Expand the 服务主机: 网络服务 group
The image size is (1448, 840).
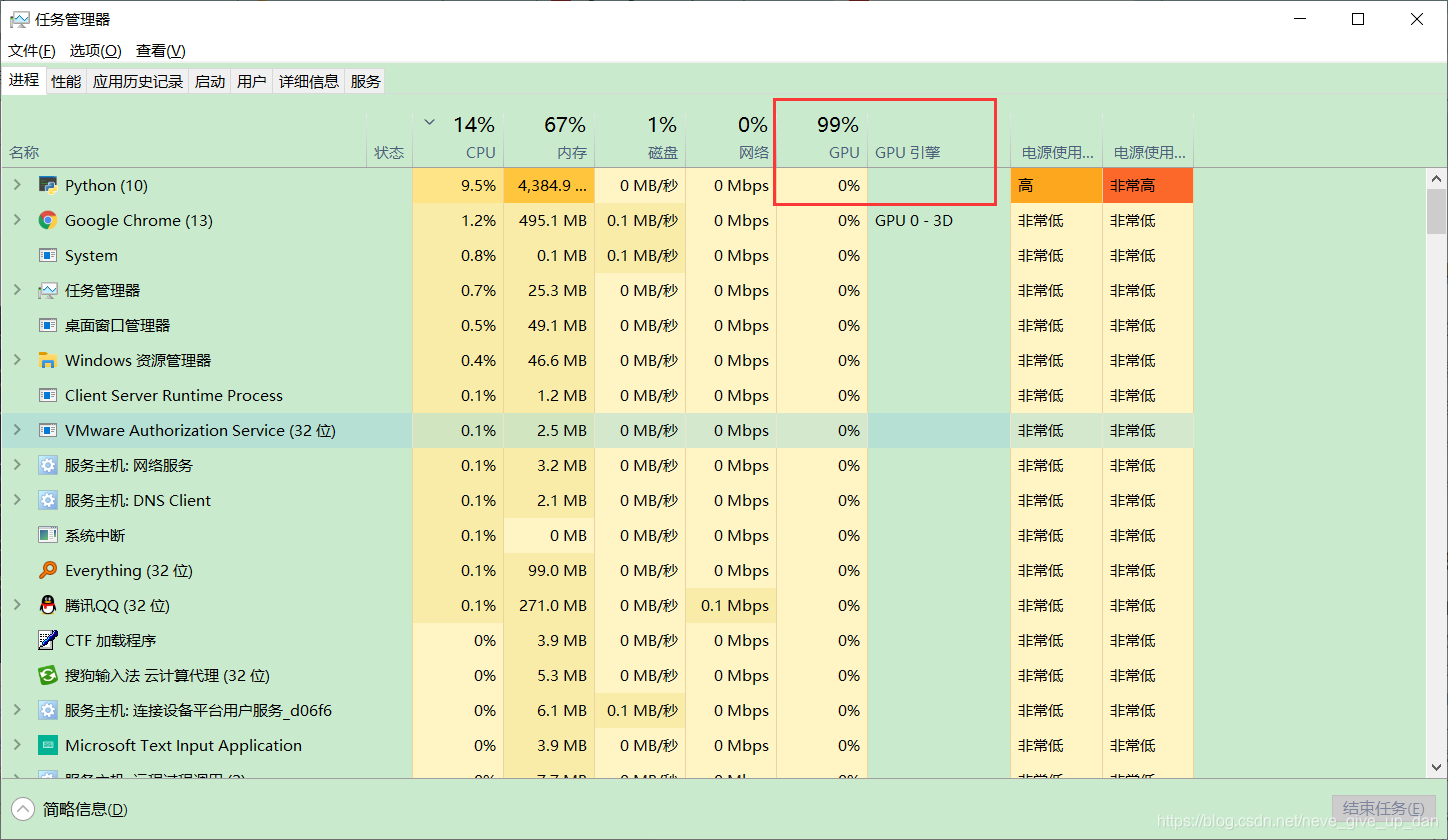click(16, 465)
